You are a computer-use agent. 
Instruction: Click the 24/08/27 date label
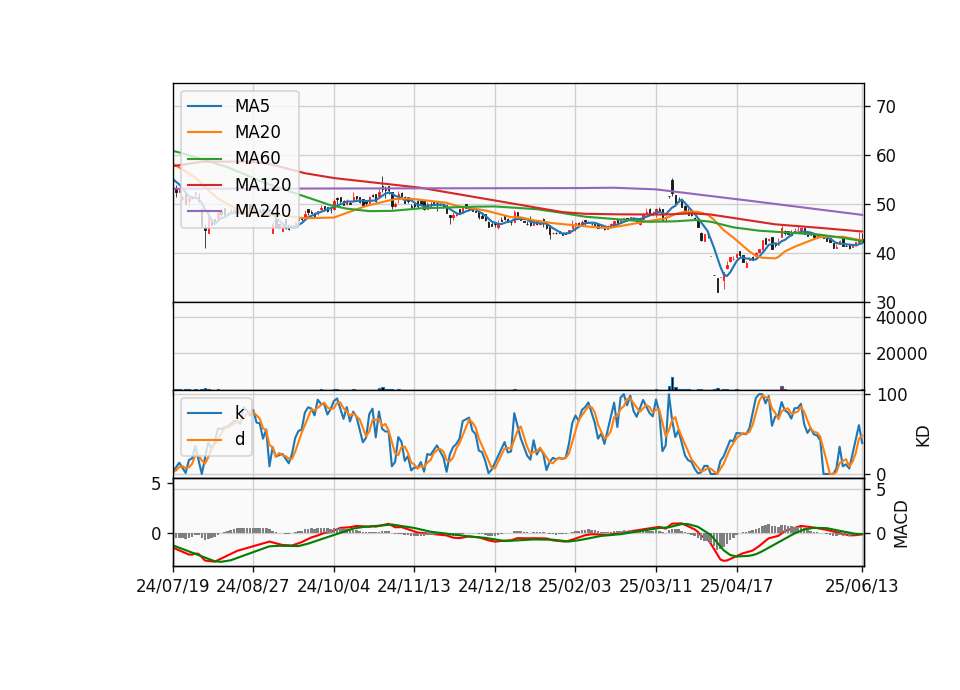click(253, 586)
